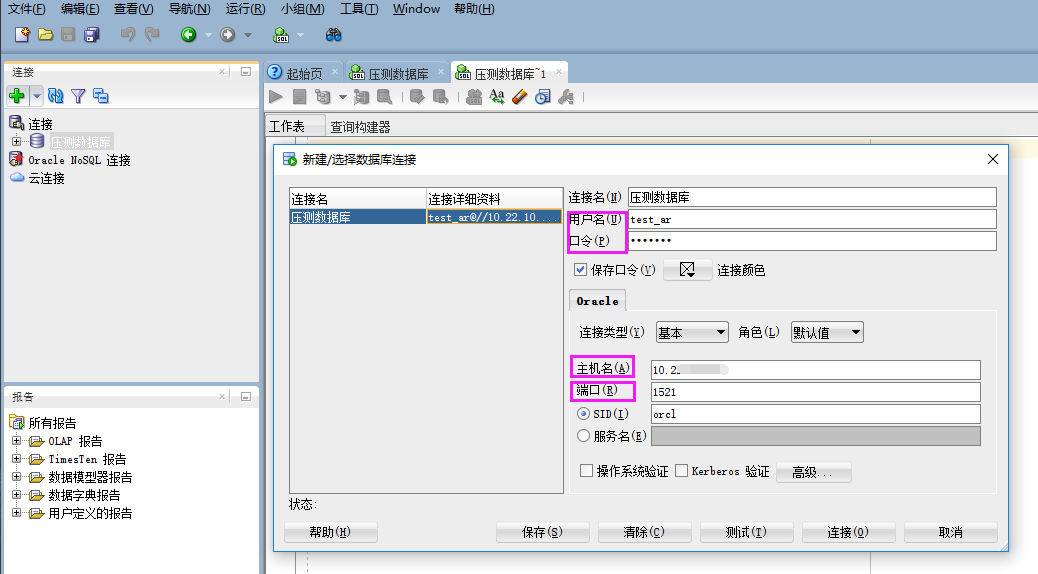Toggle the 保存口令 checkbox
Viewport: 1038px width, 574px height.
581,270
